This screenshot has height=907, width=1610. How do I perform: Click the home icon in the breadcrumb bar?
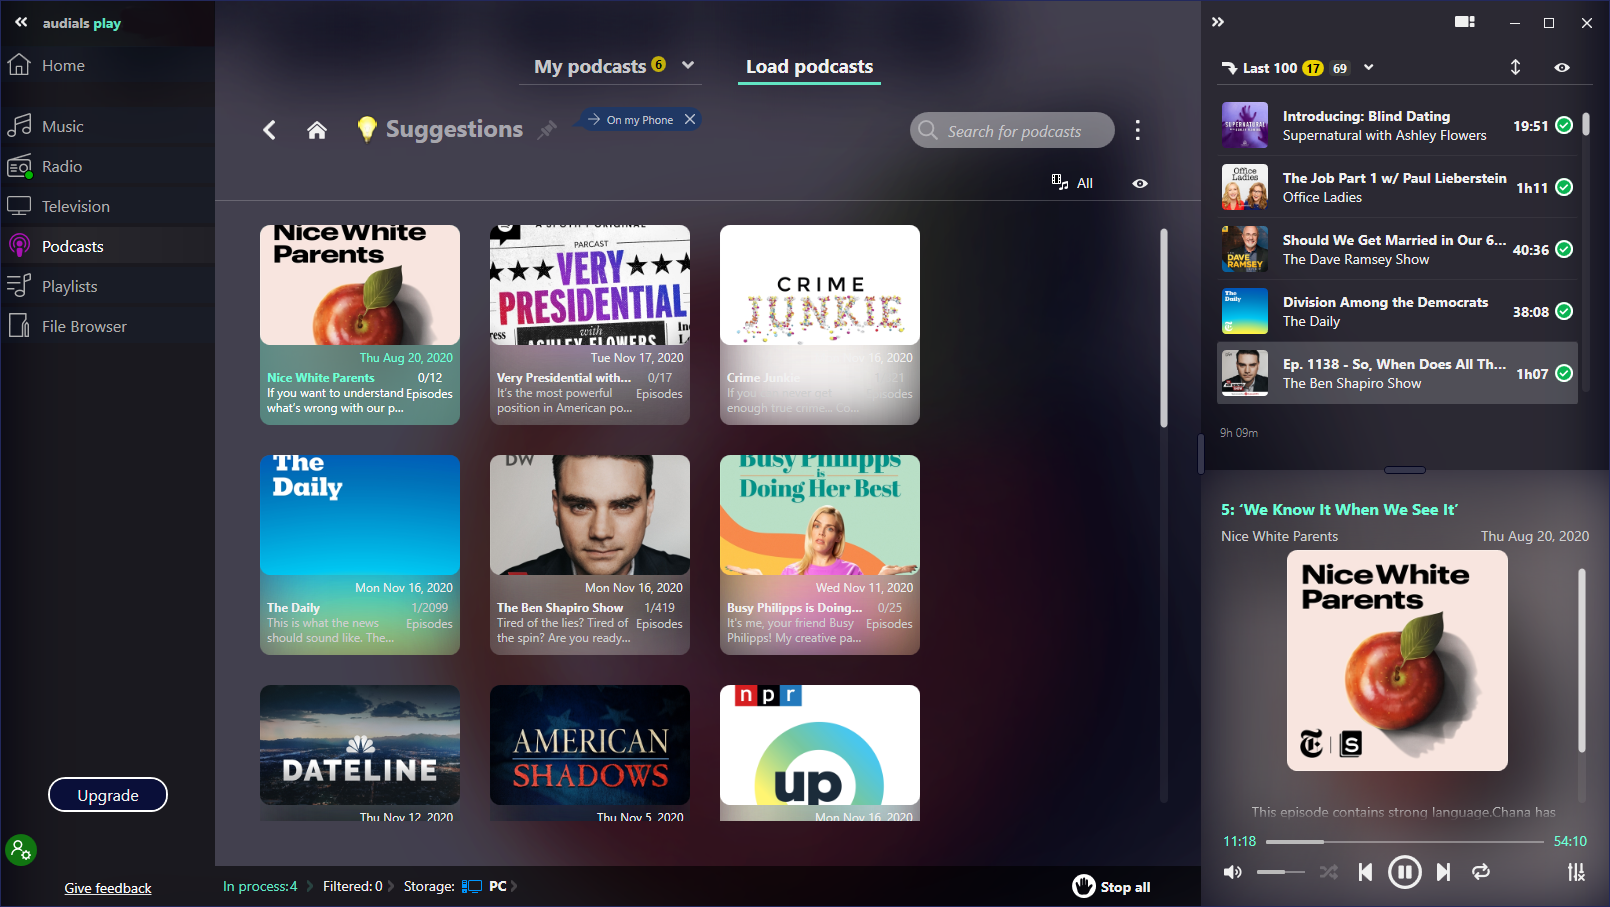tap(317, 130)
